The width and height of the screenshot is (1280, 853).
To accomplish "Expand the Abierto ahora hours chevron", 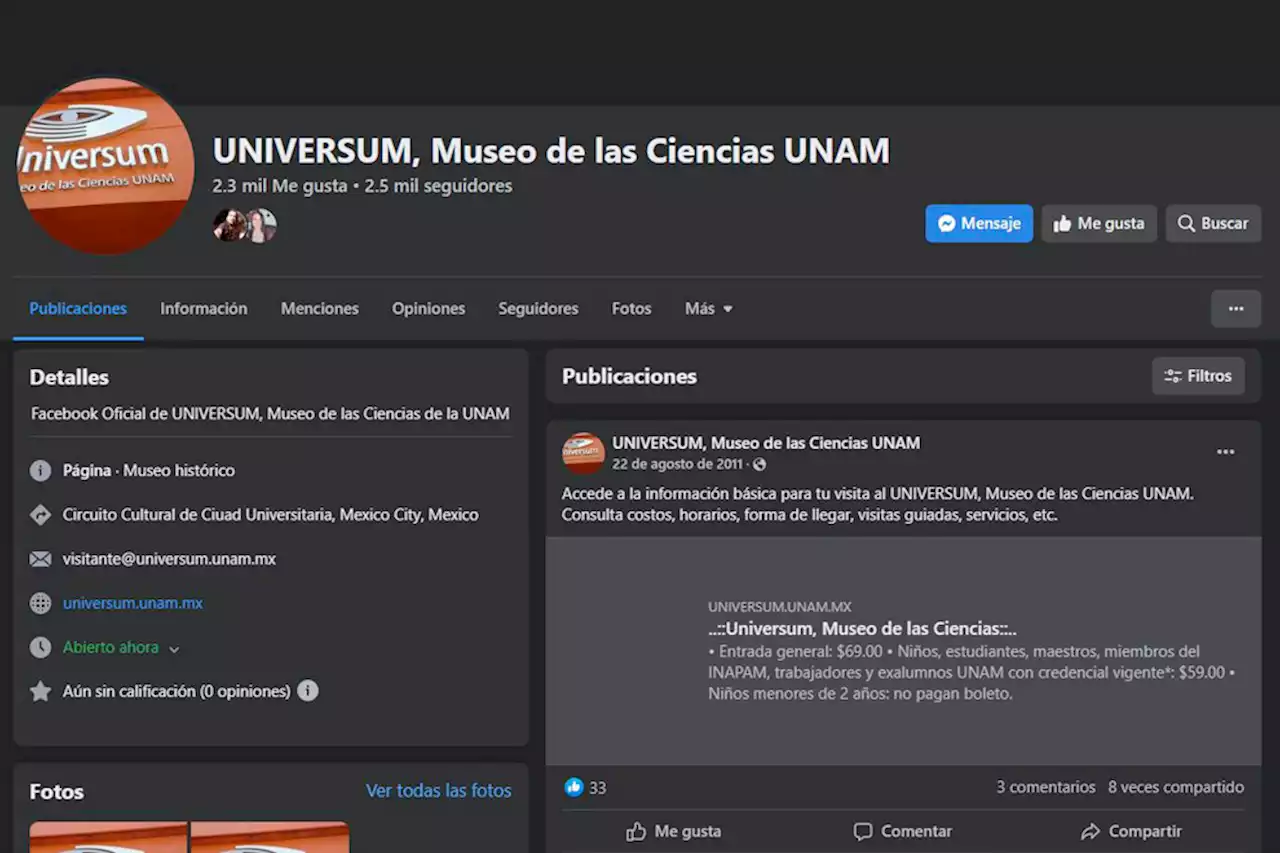I will 174,649.
